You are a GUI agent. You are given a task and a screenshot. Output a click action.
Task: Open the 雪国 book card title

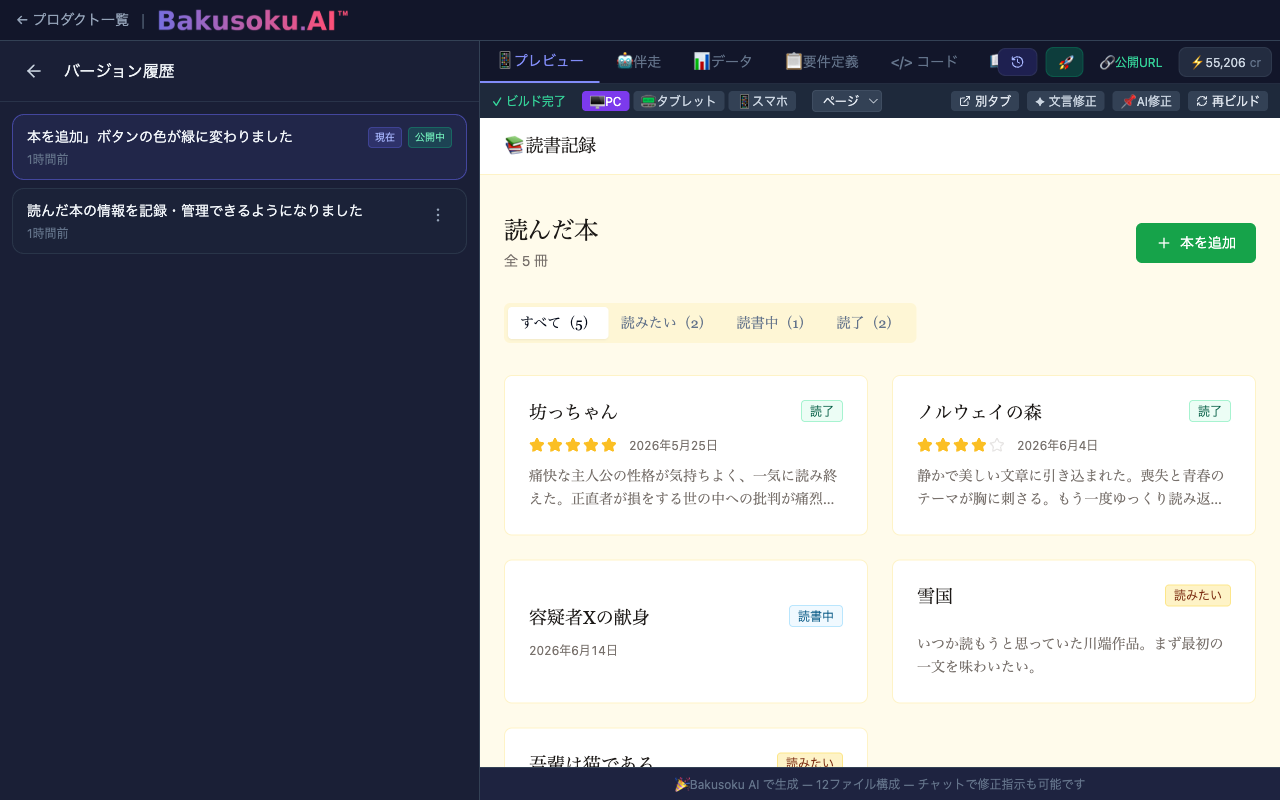pos(935,596)
